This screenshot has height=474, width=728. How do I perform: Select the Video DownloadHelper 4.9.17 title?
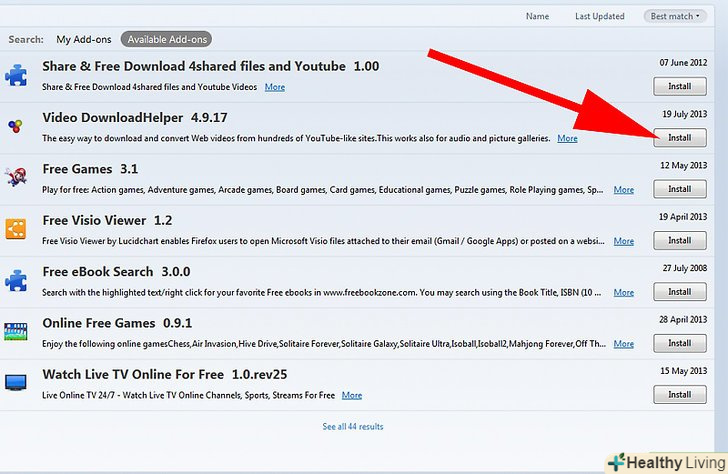click(135, 118)
